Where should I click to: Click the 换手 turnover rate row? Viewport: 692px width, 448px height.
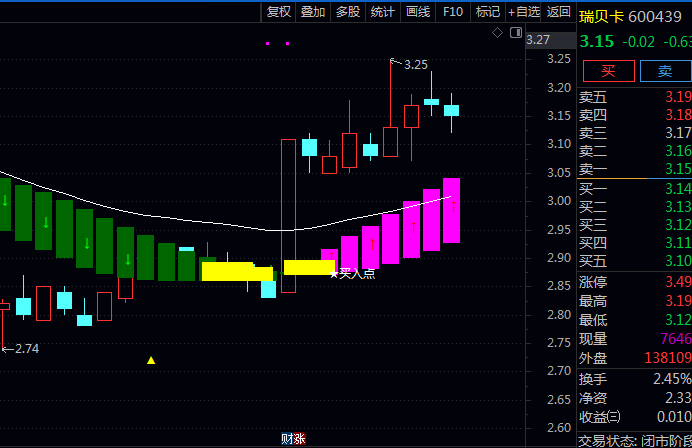[x=635, y=379]
